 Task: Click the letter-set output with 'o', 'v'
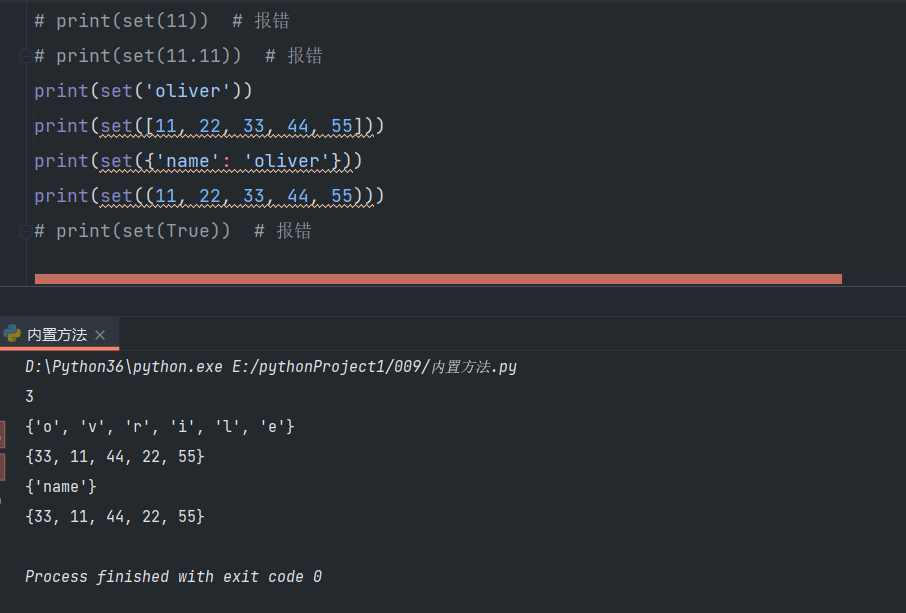[160, 427]
